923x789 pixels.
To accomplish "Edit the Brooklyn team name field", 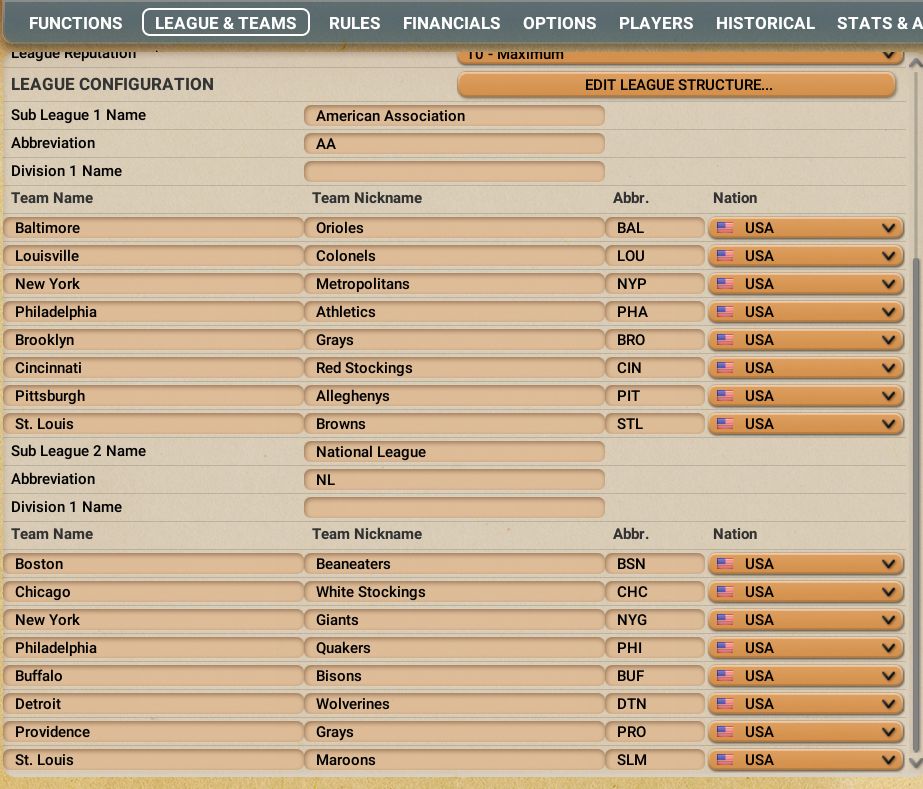I will pyautogui.click(x=153, y=340).
